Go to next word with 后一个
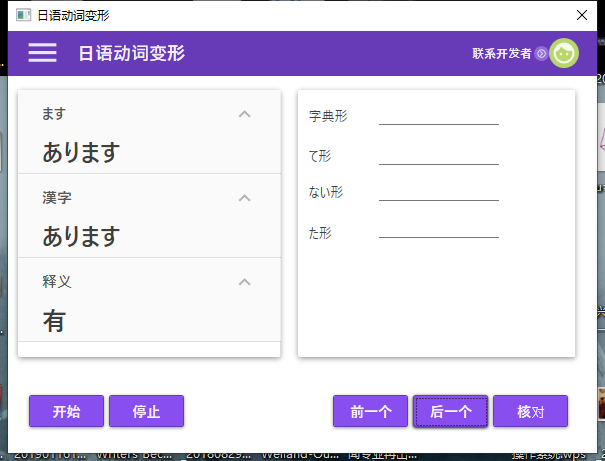 tap(450, 411)
